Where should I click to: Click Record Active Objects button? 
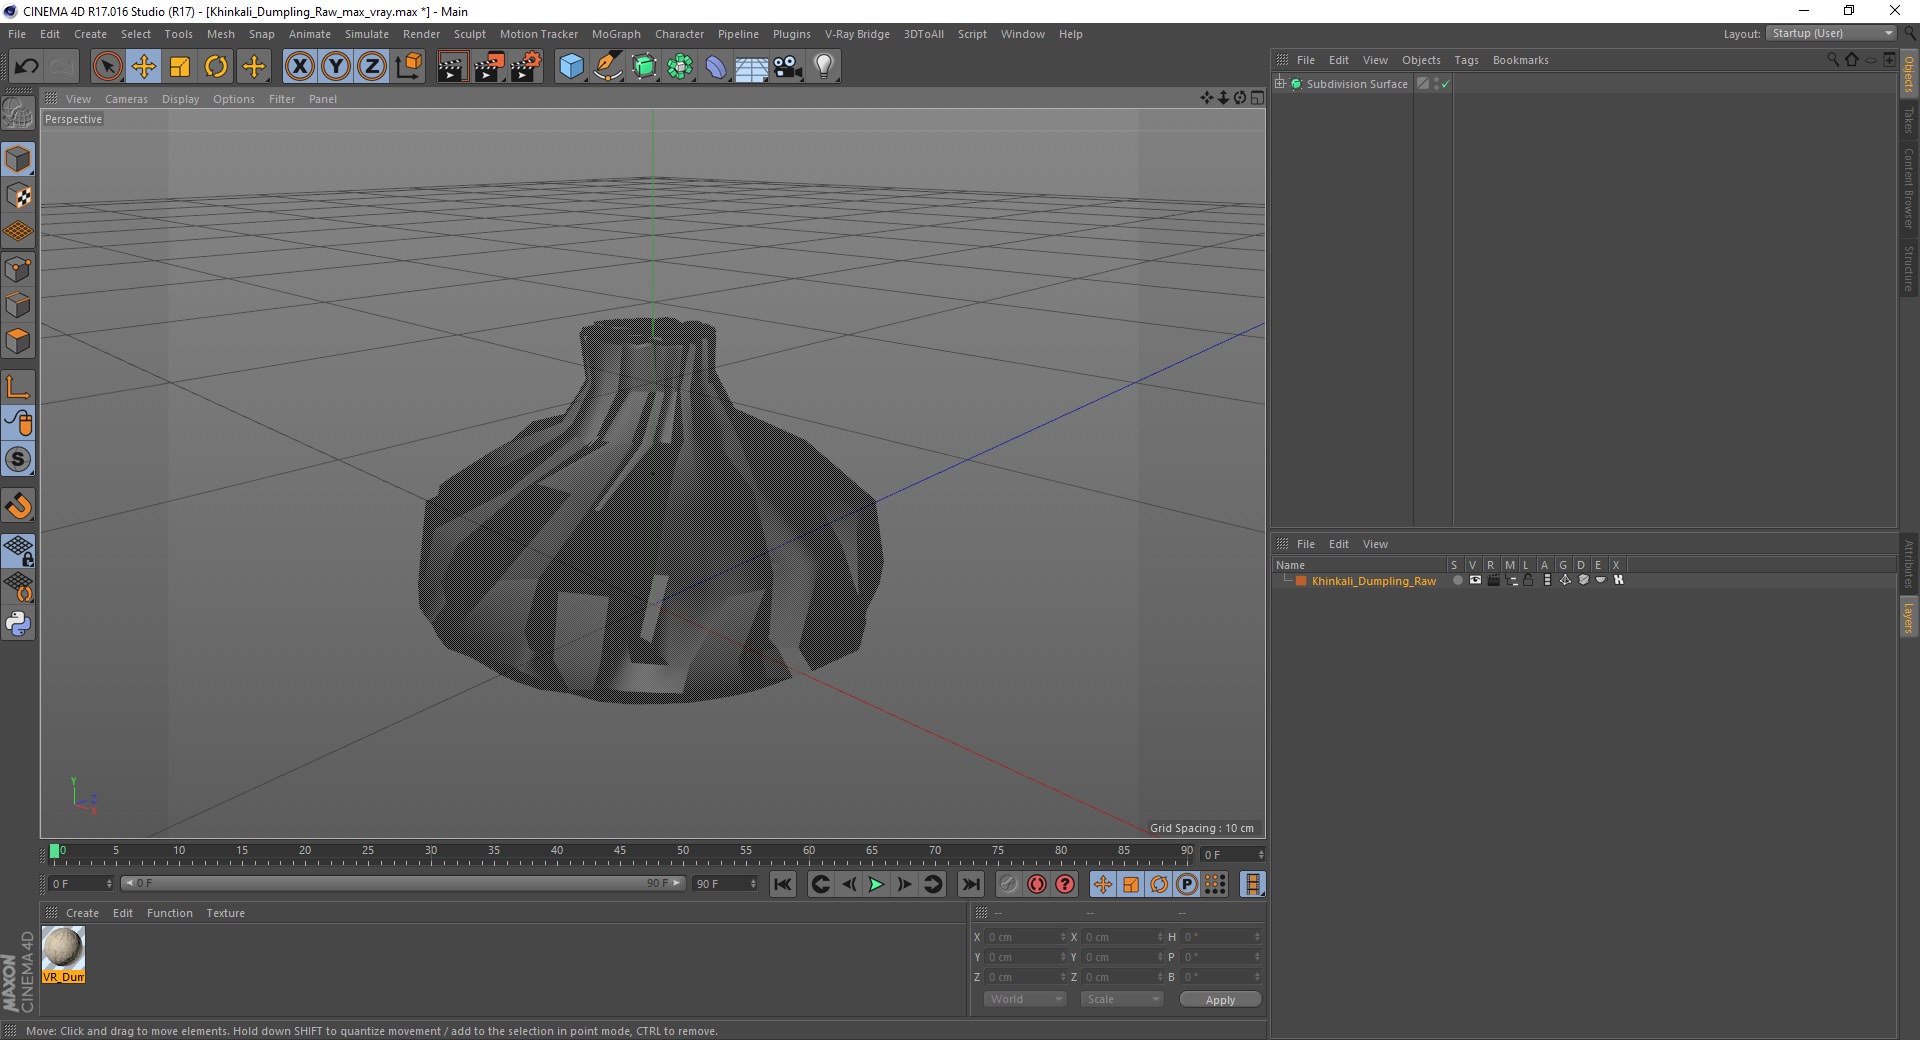click(x=1009, y=884)
